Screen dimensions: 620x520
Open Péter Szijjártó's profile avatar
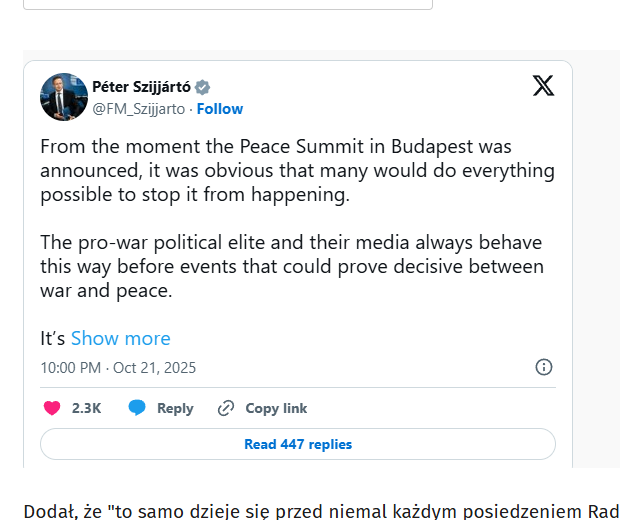coord(63,96)
